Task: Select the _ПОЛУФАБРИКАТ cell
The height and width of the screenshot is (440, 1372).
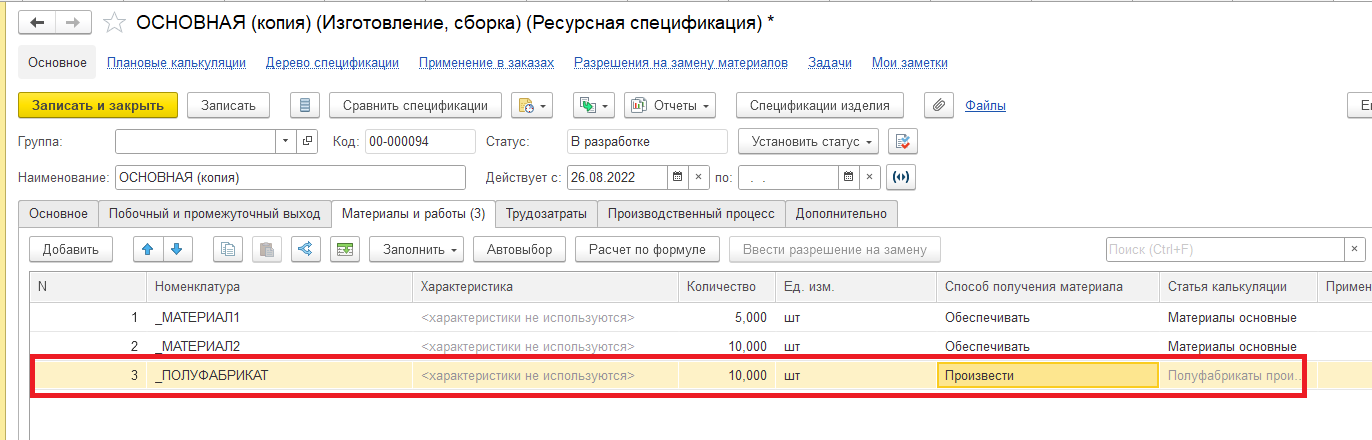Action: (x=279, y=375)
